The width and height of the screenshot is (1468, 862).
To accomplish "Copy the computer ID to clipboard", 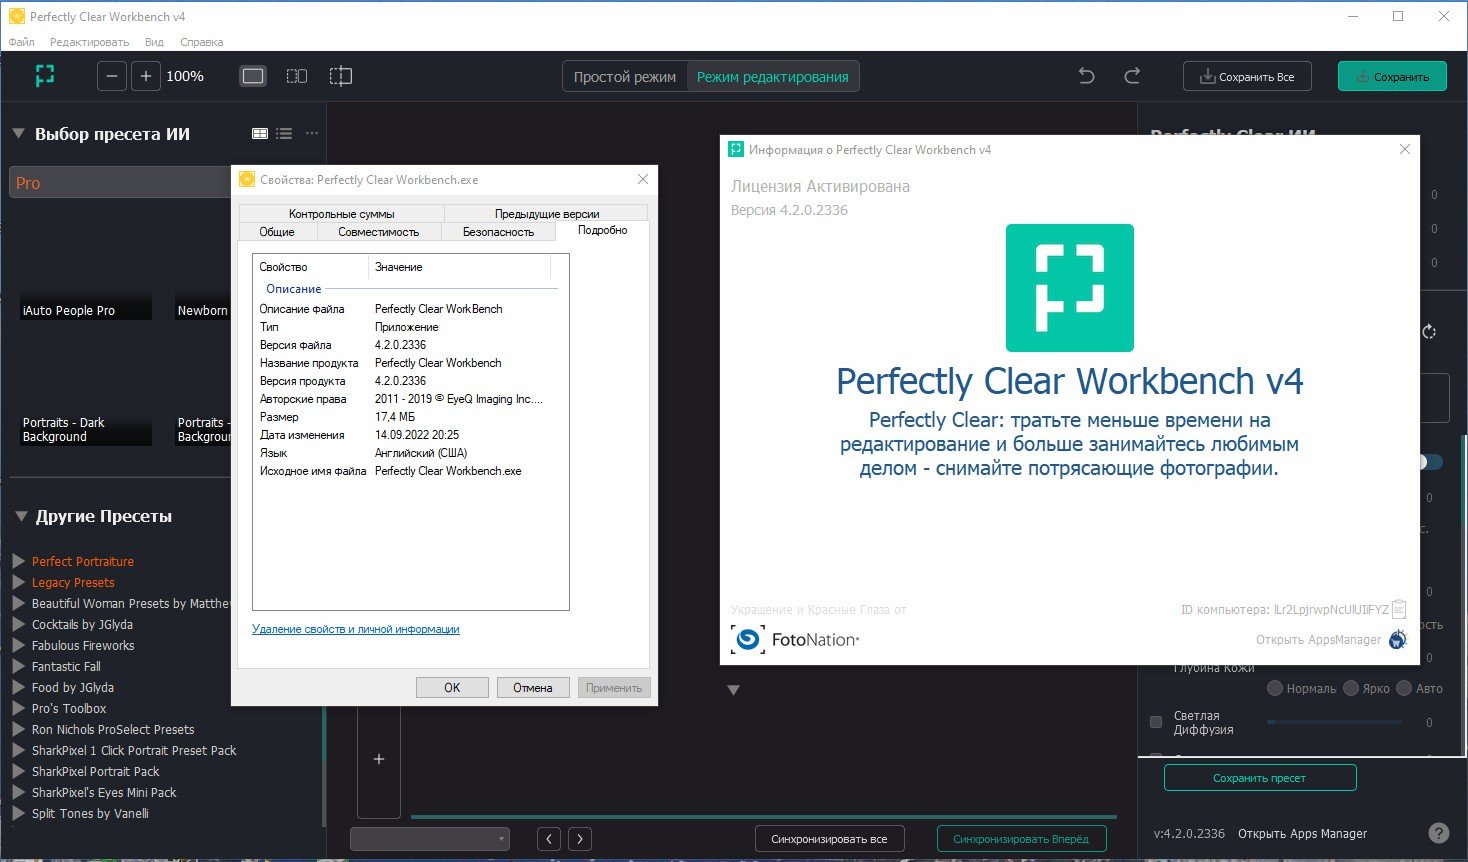I will click(x=1399, y=608).
